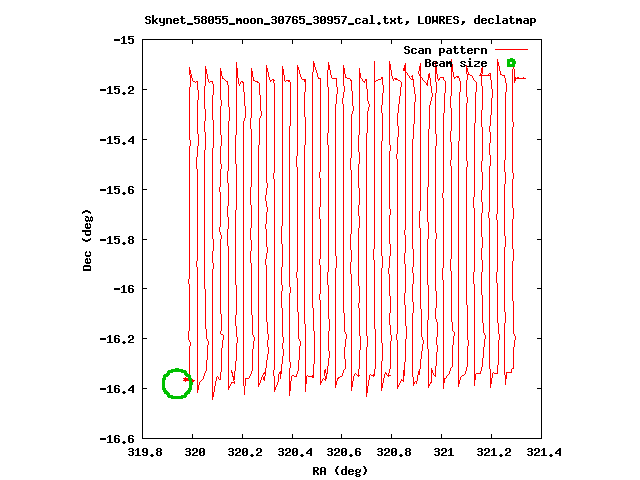640x480 pixels.
Task: Click the red star marker inside green circle
Action: click(x=186, y=380)
